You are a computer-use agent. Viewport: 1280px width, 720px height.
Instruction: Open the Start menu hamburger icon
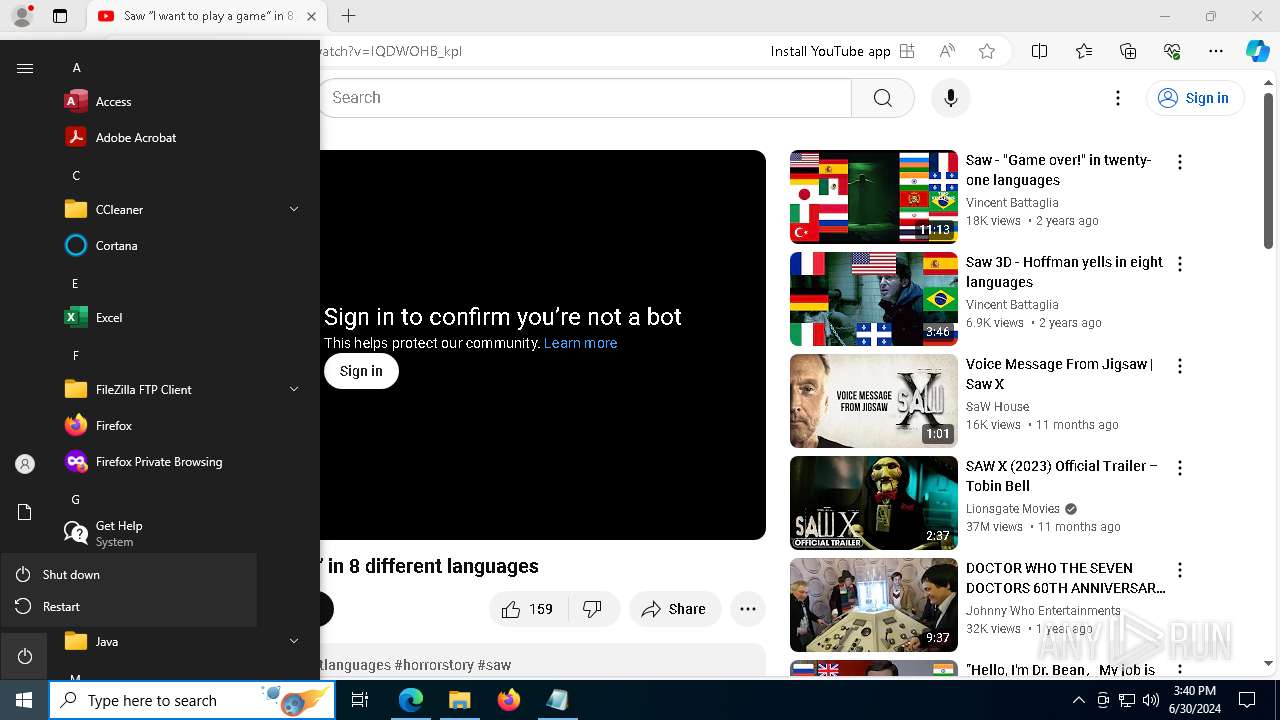coord(25,68)
